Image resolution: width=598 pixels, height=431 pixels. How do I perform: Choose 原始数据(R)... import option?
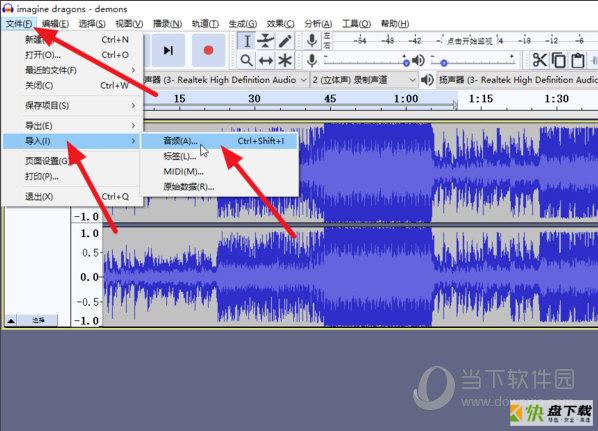click(220, 187)
